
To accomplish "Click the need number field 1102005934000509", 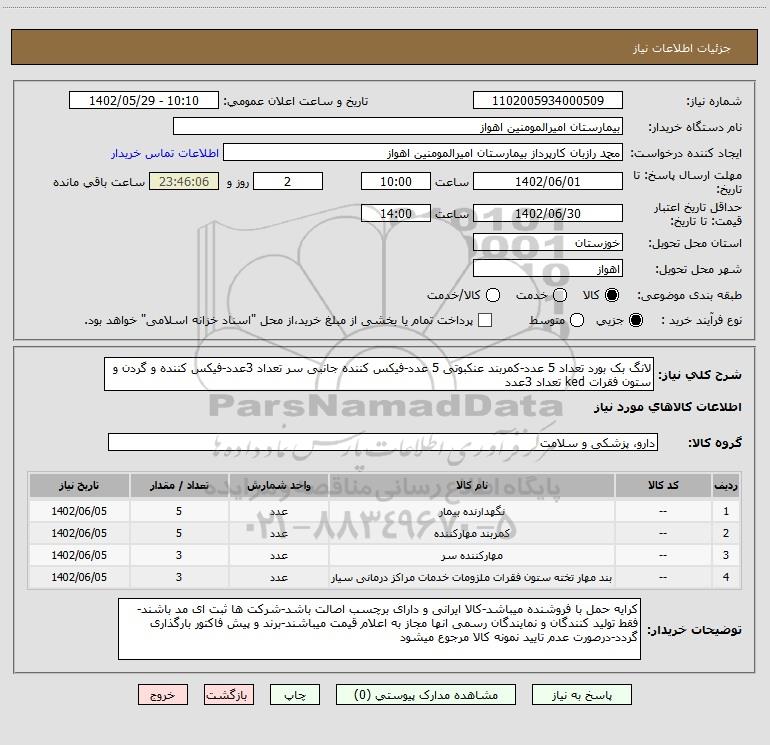I will (x=548, y=101).
